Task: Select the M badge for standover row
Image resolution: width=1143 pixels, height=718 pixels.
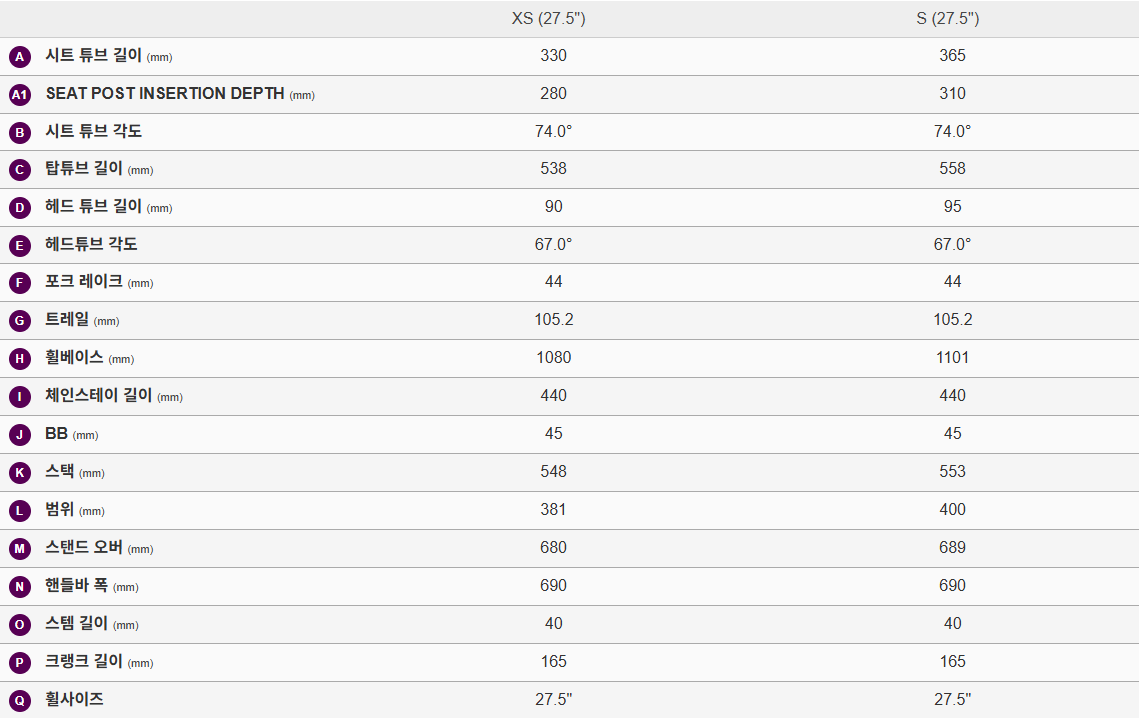Action: click(x=20, y=549)
